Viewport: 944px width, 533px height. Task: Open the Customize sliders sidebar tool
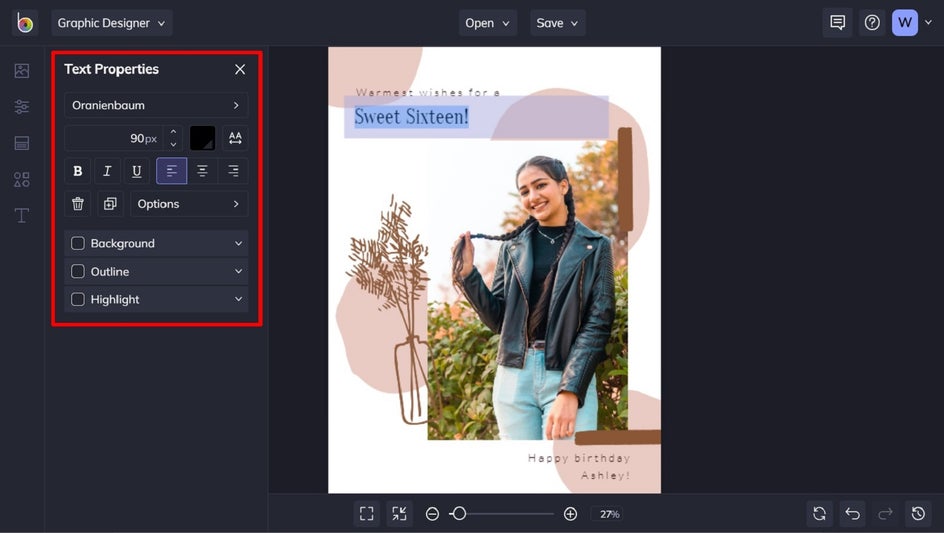click(22, 107)
